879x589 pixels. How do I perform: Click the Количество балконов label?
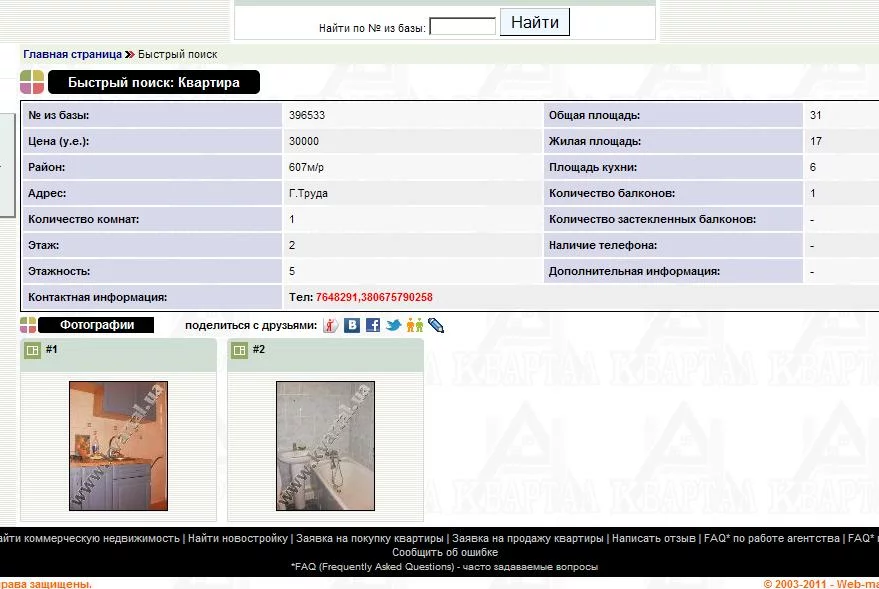612,193
